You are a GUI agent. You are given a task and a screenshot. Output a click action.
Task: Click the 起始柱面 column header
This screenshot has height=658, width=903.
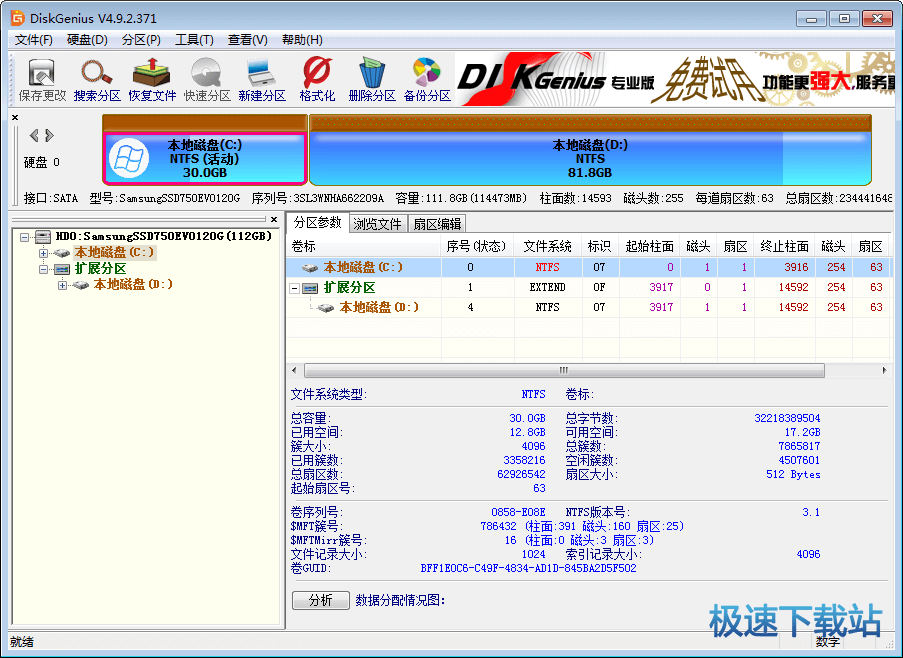pos(650,246)
